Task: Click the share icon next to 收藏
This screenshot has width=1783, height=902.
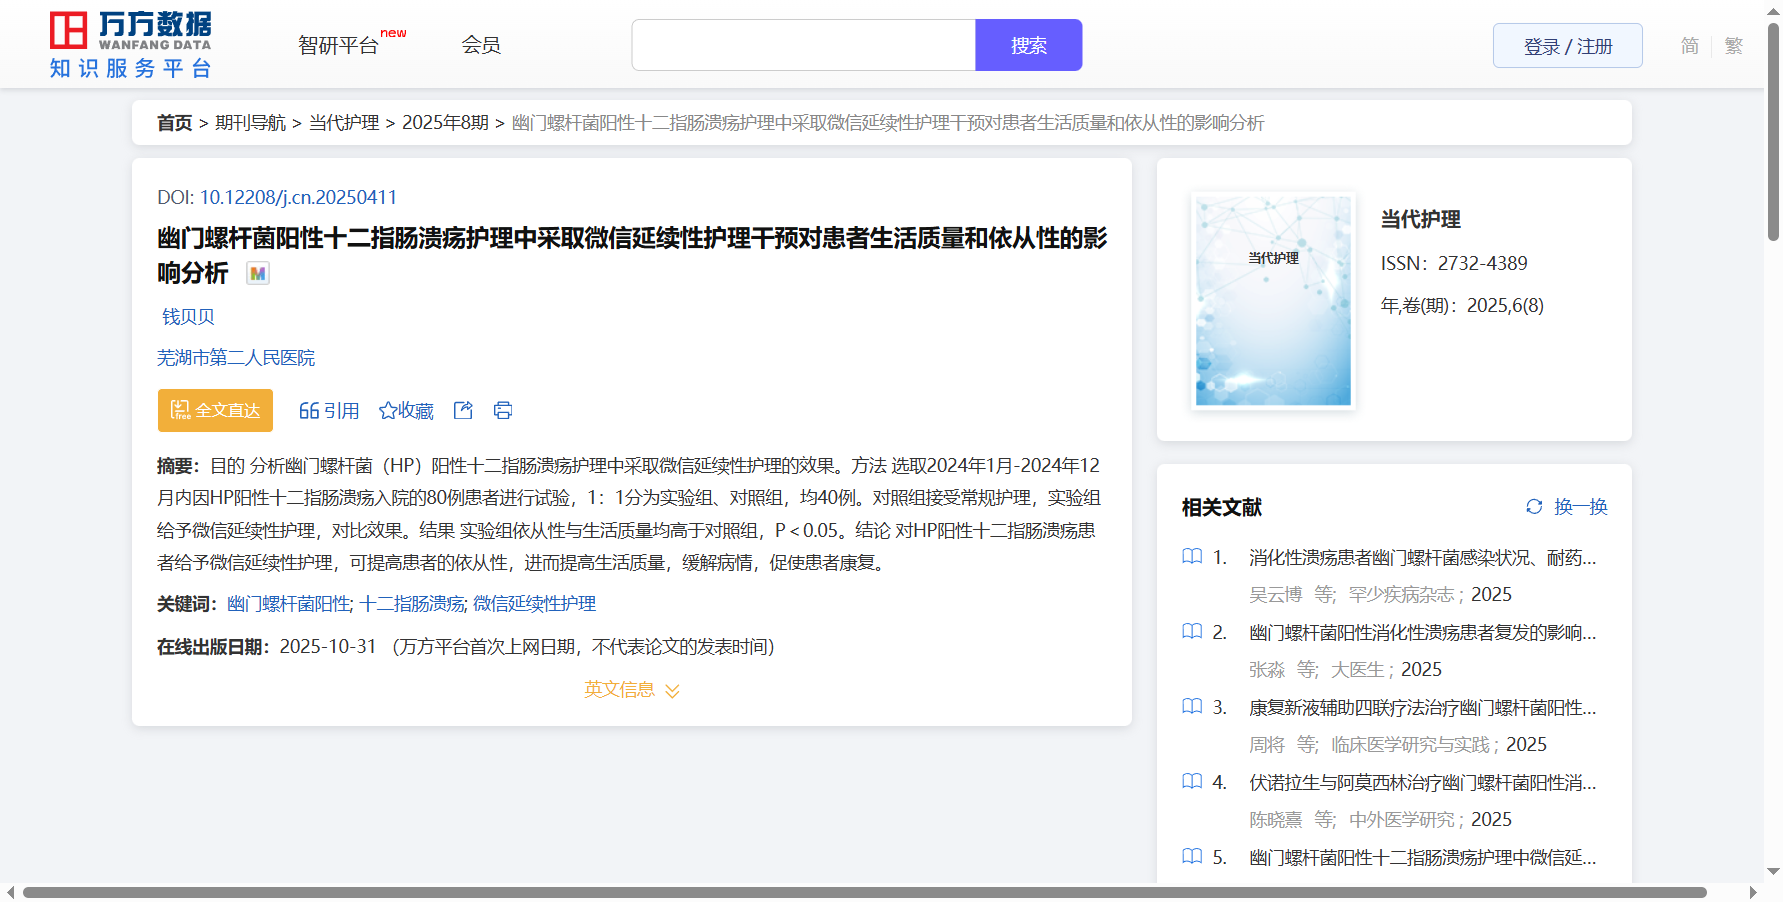Action: (463, 410)
